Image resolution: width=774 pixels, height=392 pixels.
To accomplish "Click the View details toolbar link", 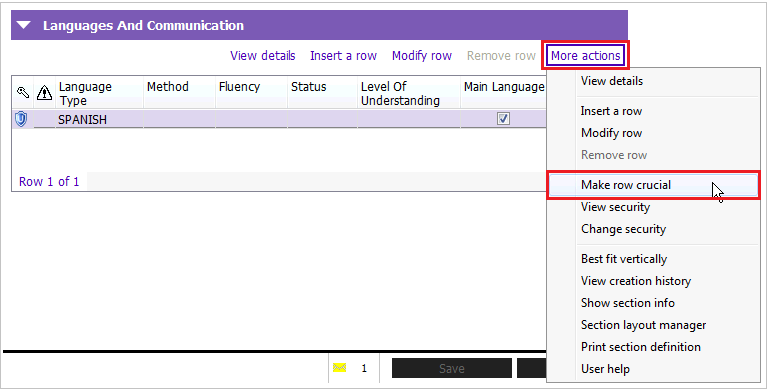I will pos(263,55).
